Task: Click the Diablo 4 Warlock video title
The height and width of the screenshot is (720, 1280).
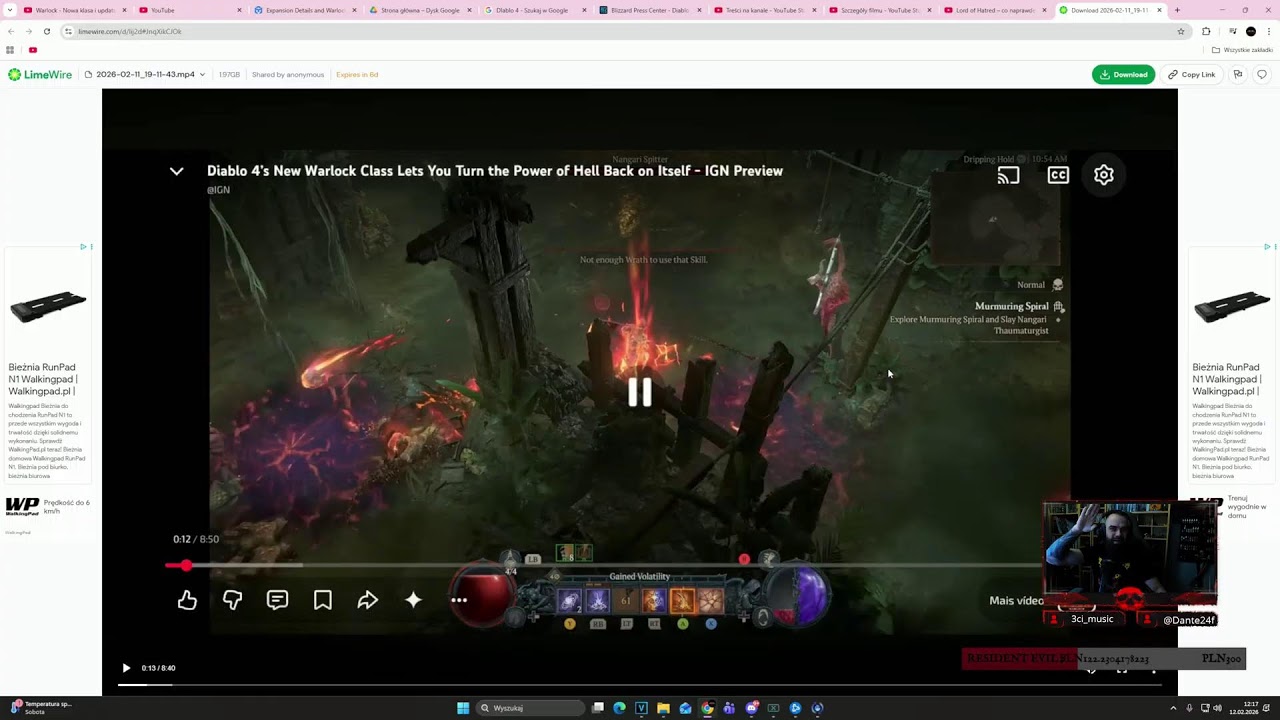Action: click(x=495, y=171)
